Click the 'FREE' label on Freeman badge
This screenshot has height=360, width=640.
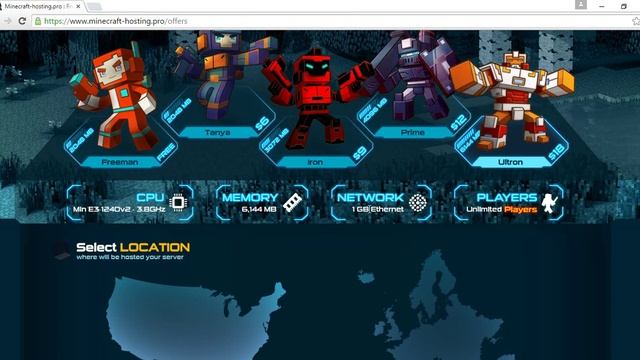[x=166, y=151]
